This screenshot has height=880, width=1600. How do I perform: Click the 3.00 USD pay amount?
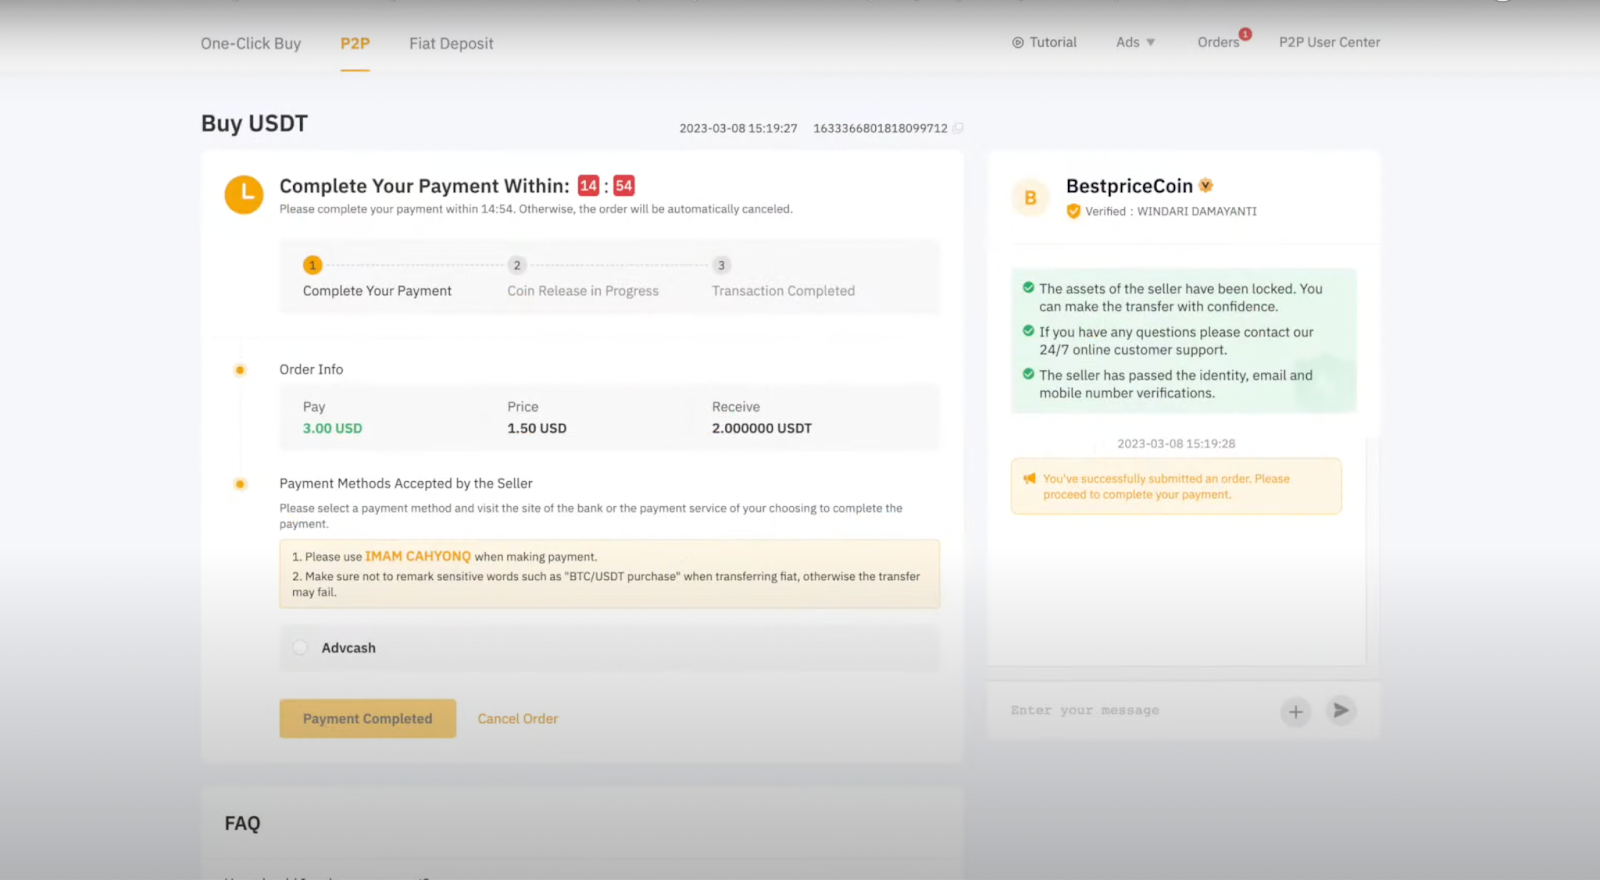coord(333,428)
